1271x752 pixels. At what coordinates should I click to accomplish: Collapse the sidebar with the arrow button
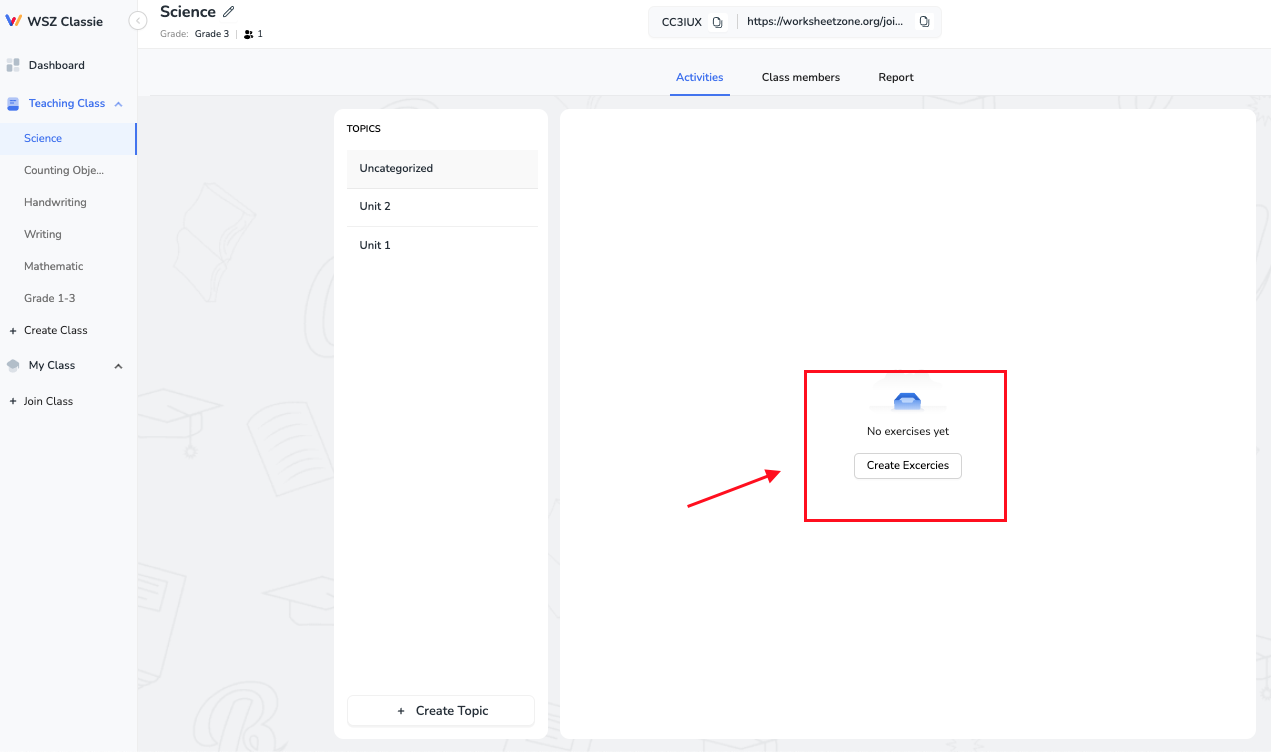pyautogui.click(x=139, y=20)
